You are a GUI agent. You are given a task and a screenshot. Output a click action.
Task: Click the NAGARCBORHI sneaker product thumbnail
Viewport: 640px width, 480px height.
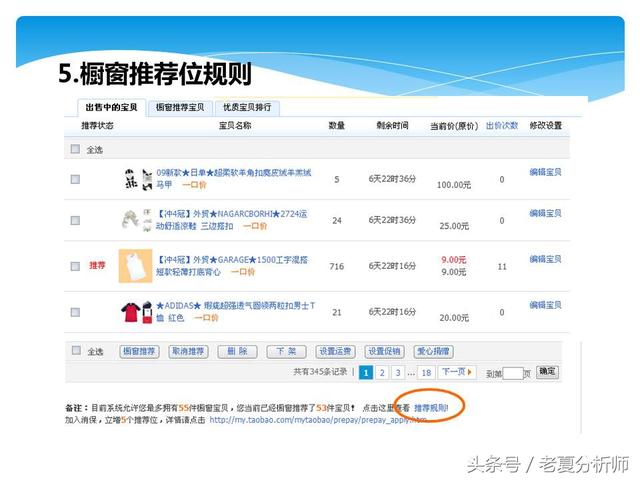136,220
